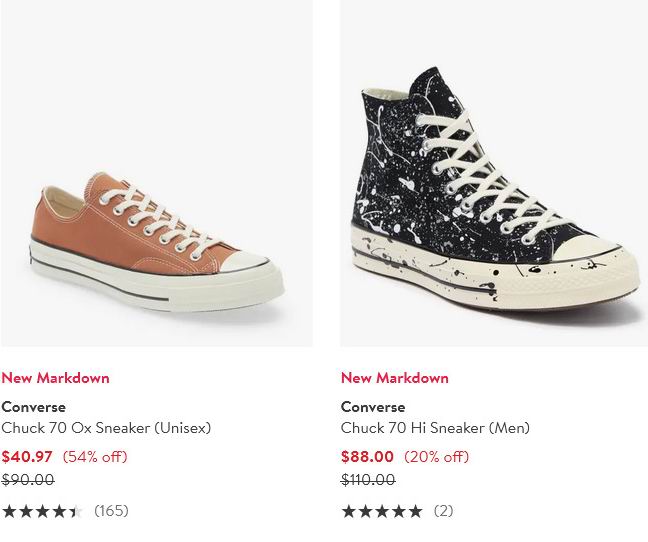Click the last star in the Hi Sneaker rating
This screenshot has height=542, width=648.
click(x=415, y=511)
